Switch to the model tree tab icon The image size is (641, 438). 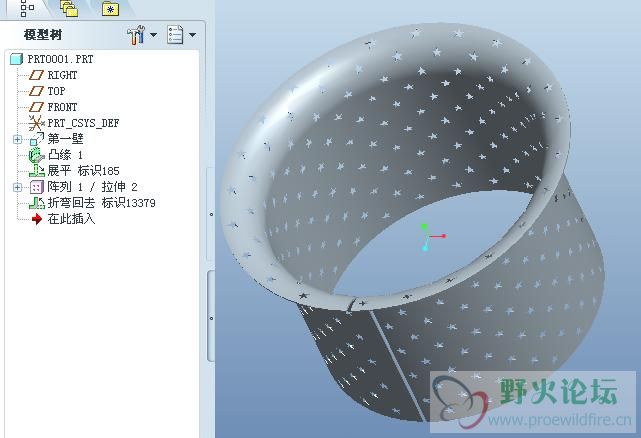(x=27, y=8)
